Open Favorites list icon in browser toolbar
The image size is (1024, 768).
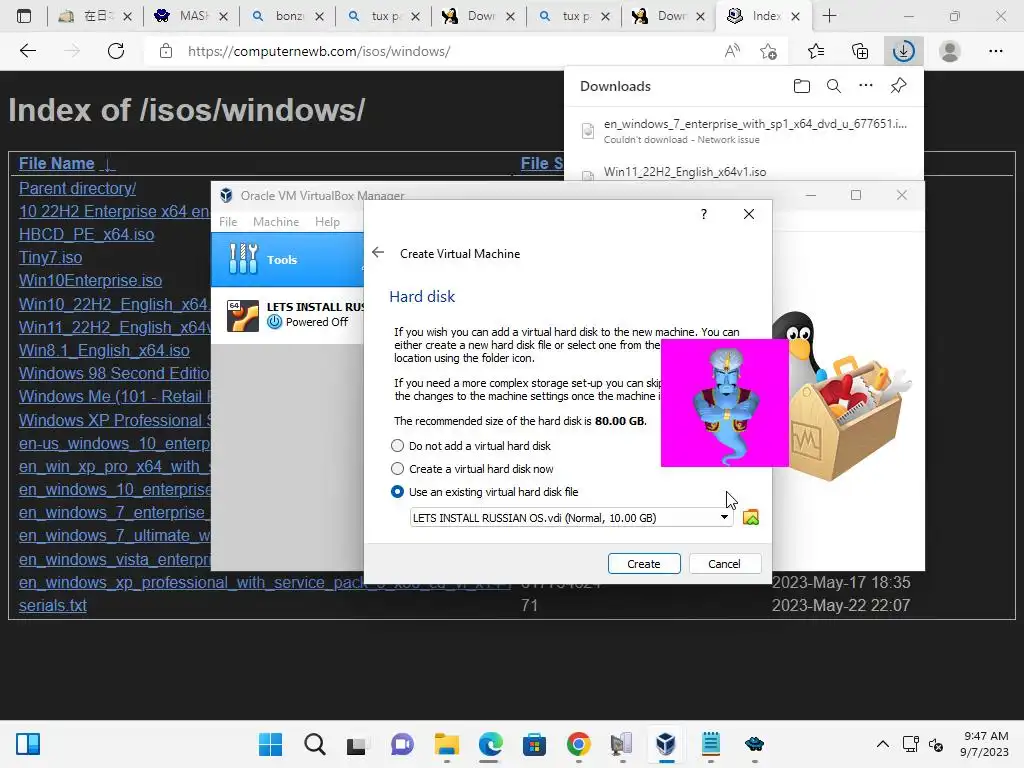click(x=815, y=51)
